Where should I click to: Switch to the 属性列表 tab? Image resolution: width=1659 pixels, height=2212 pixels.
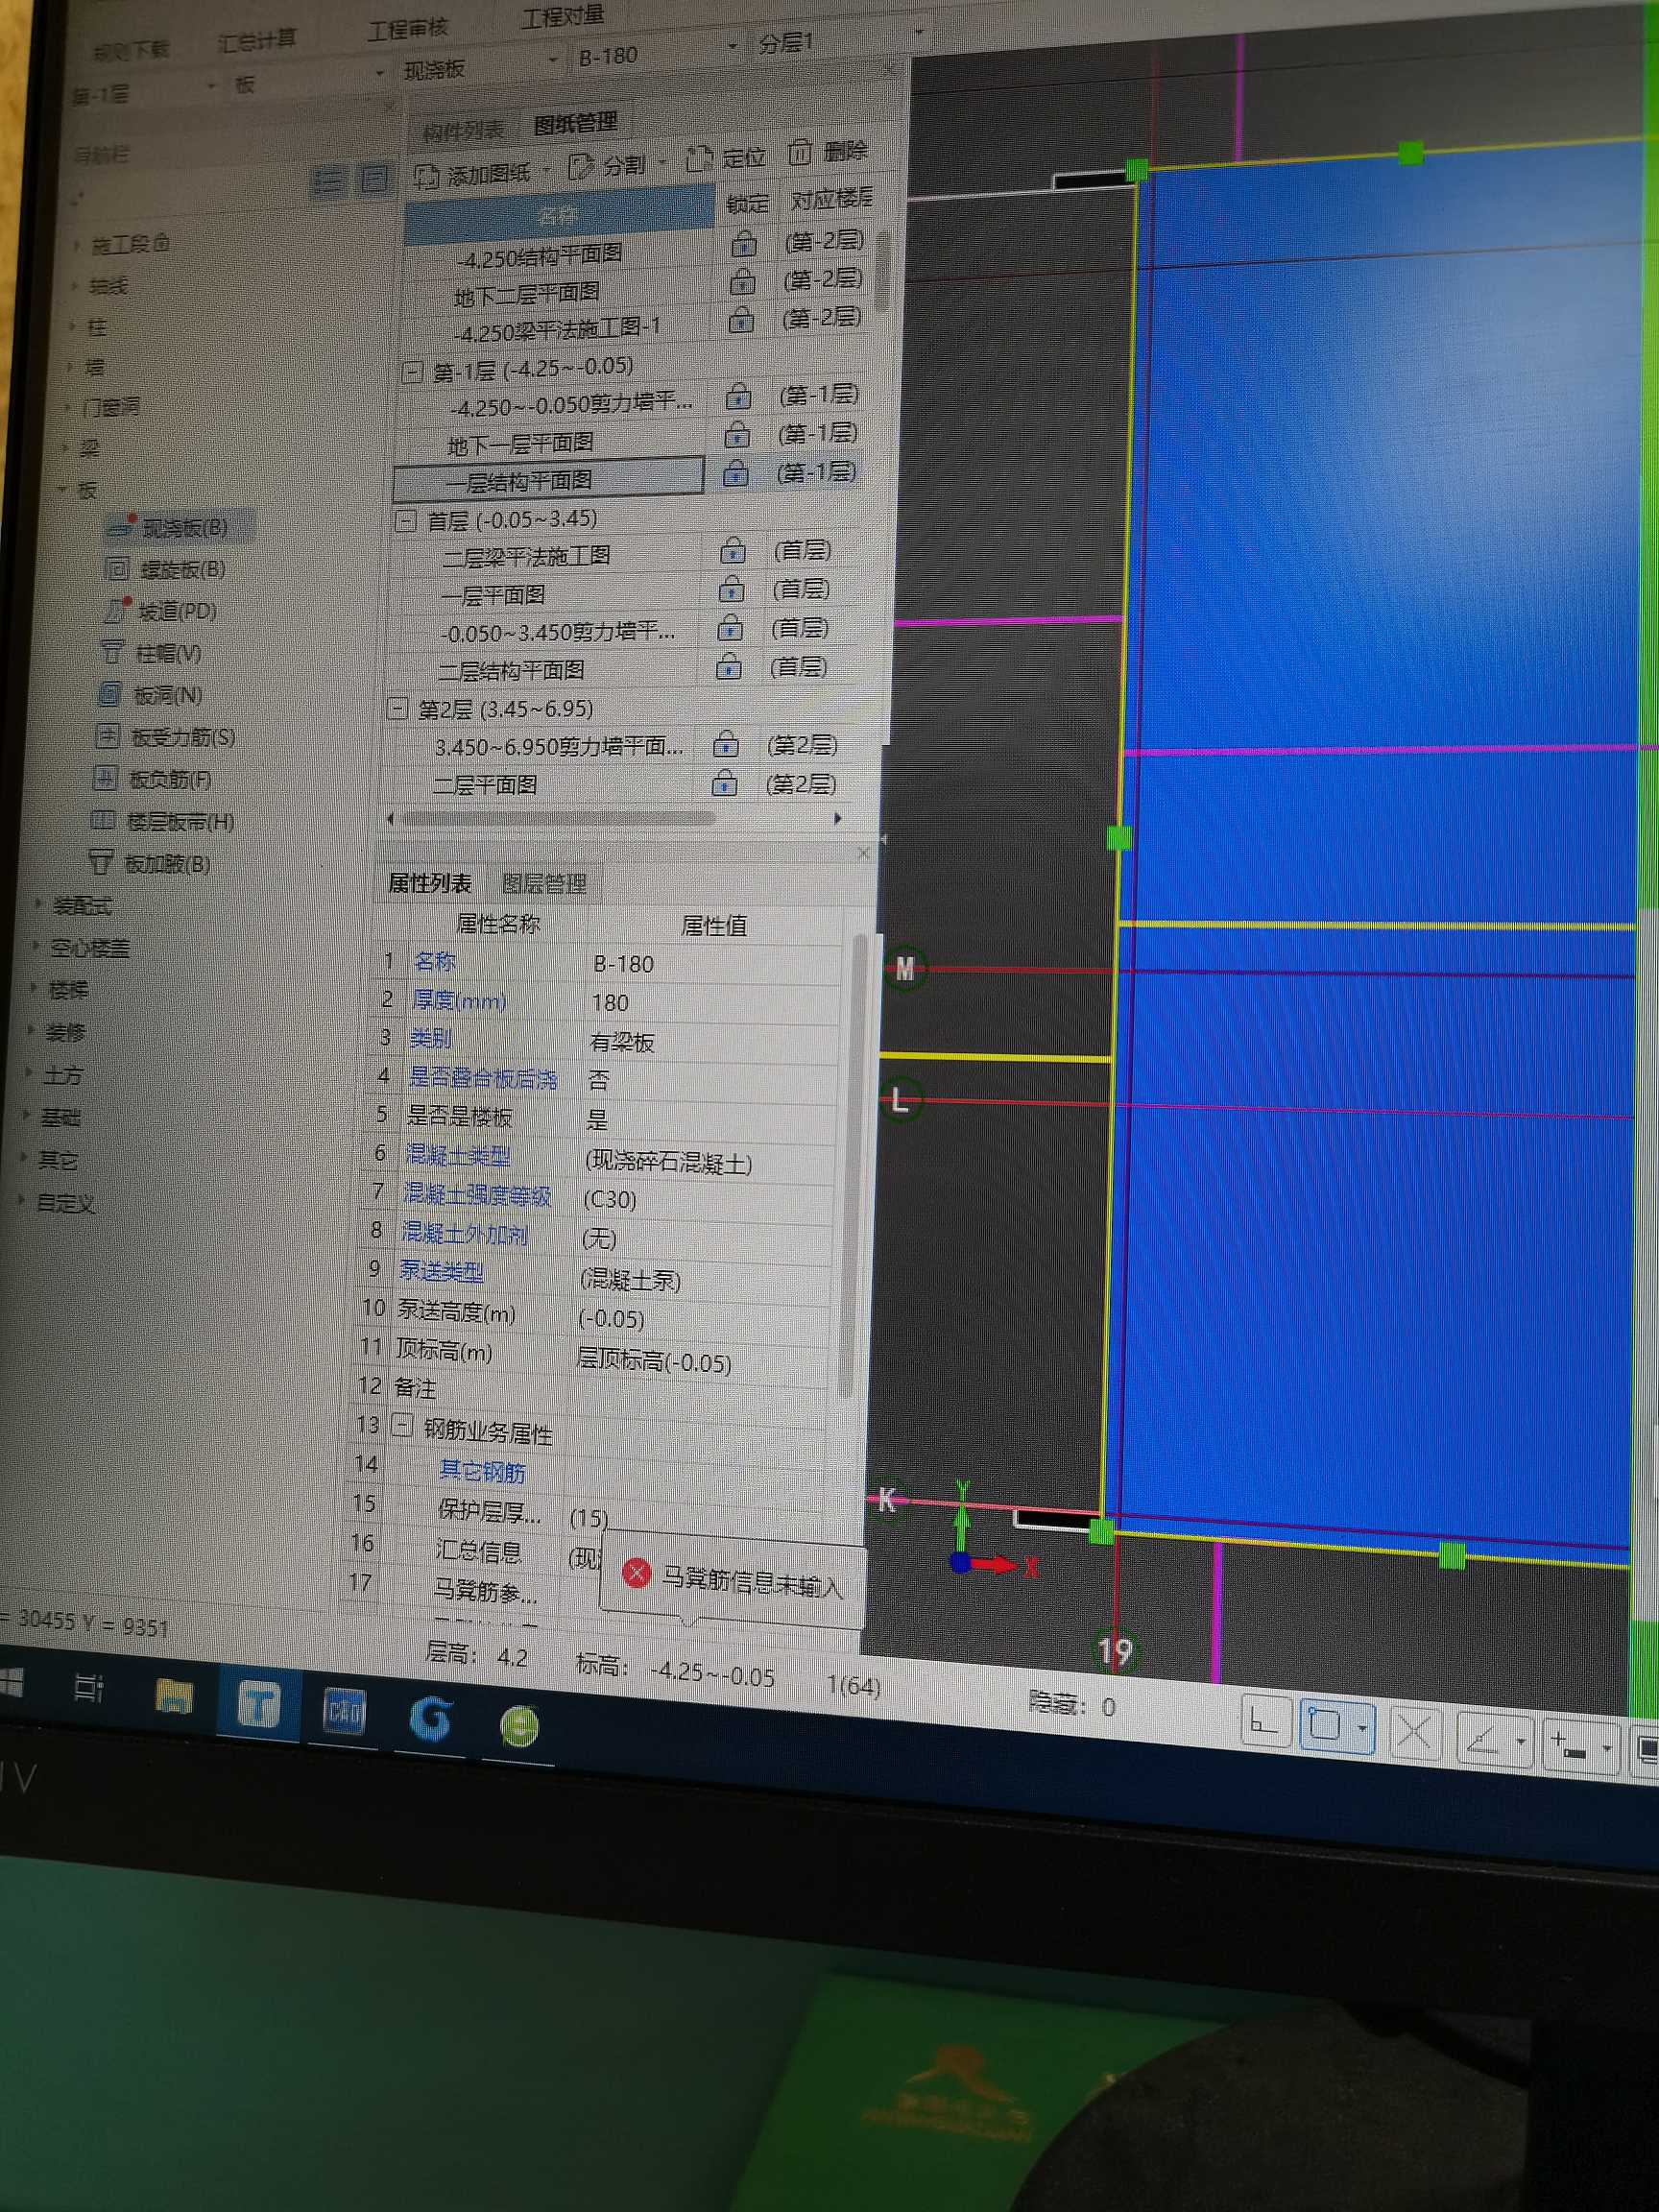click(x=429, y=882)
